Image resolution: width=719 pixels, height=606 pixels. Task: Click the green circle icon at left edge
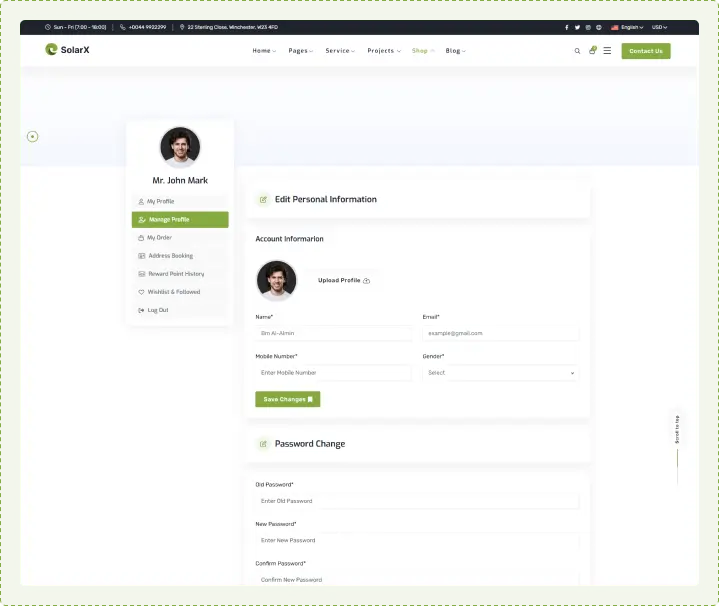[33, 136]
